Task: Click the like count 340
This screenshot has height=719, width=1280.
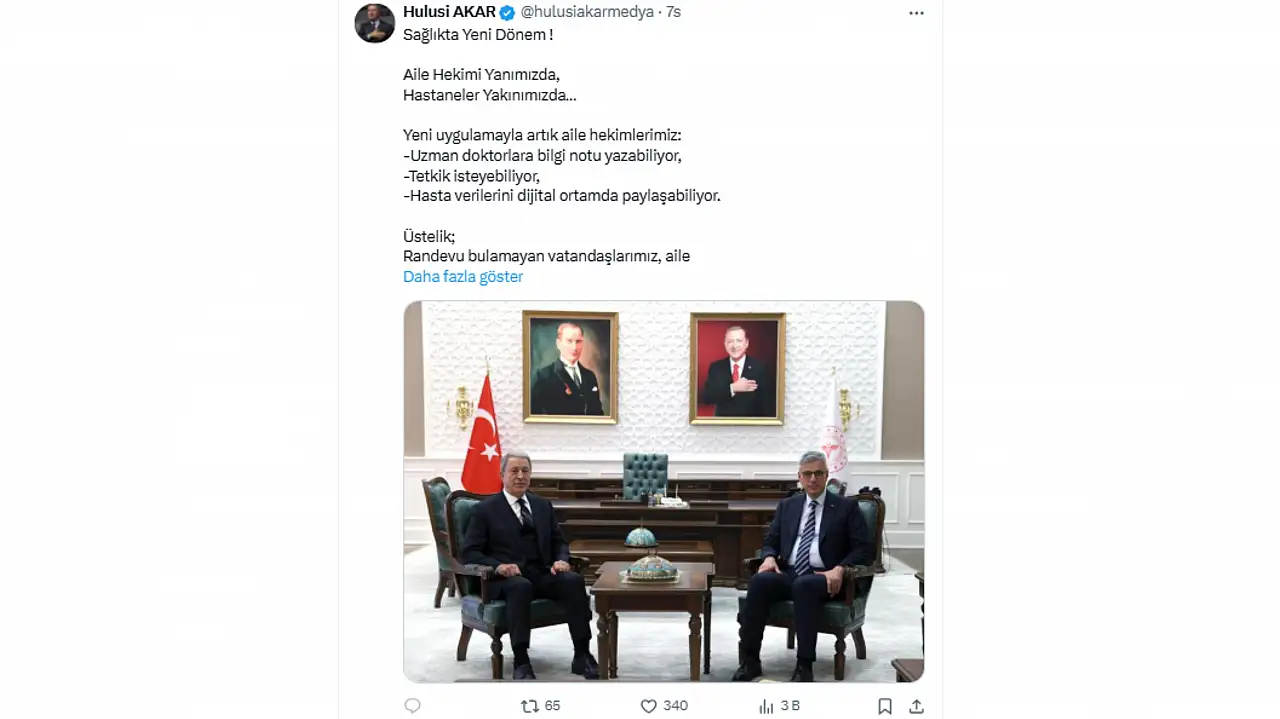Action: (x=676, y=706)
